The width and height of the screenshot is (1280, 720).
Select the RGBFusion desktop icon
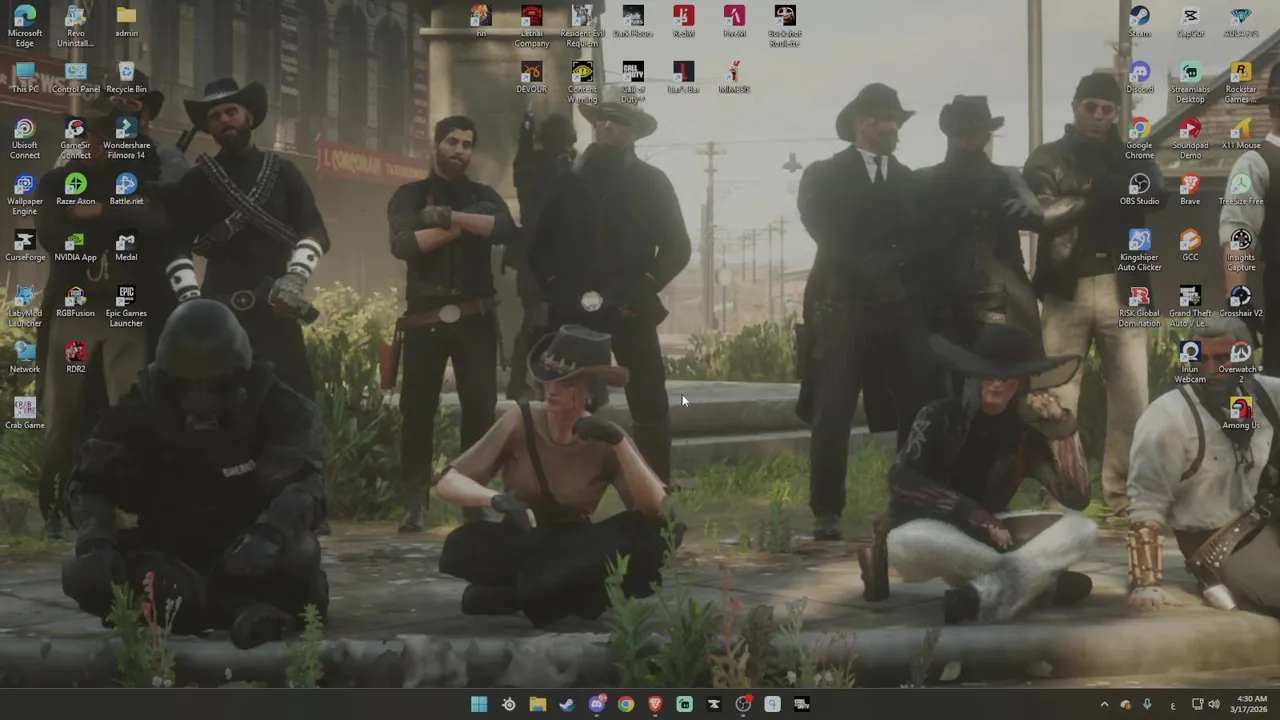click(x=75, y=302)
